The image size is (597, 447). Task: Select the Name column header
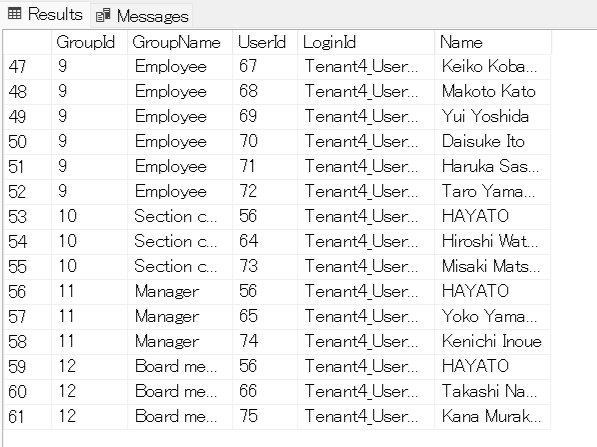coord(493,42)
